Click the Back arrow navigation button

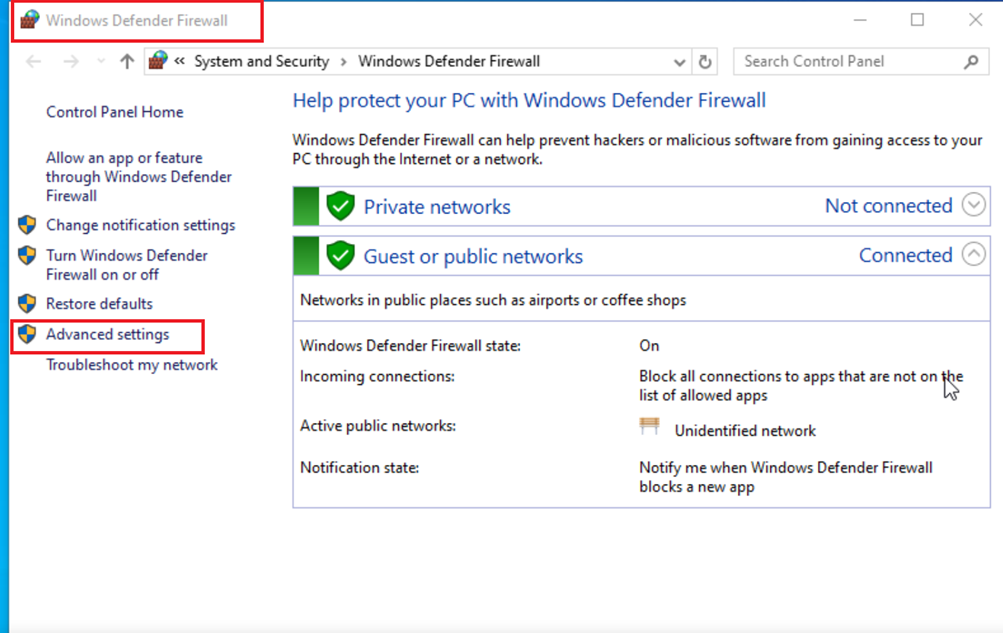coord(34,61)
